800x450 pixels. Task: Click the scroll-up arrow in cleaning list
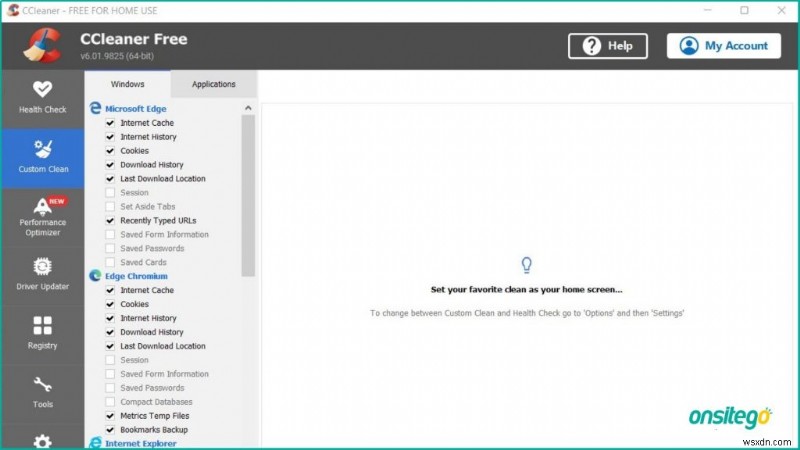(x=248, y=108)
